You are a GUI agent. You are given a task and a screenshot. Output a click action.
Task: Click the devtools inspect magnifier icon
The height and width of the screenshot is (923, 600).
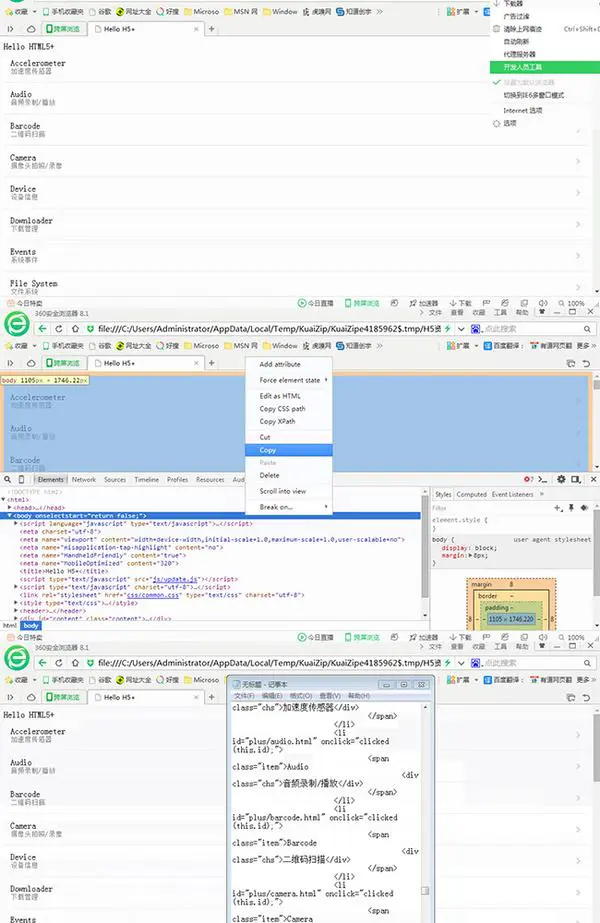pos(8,480)
